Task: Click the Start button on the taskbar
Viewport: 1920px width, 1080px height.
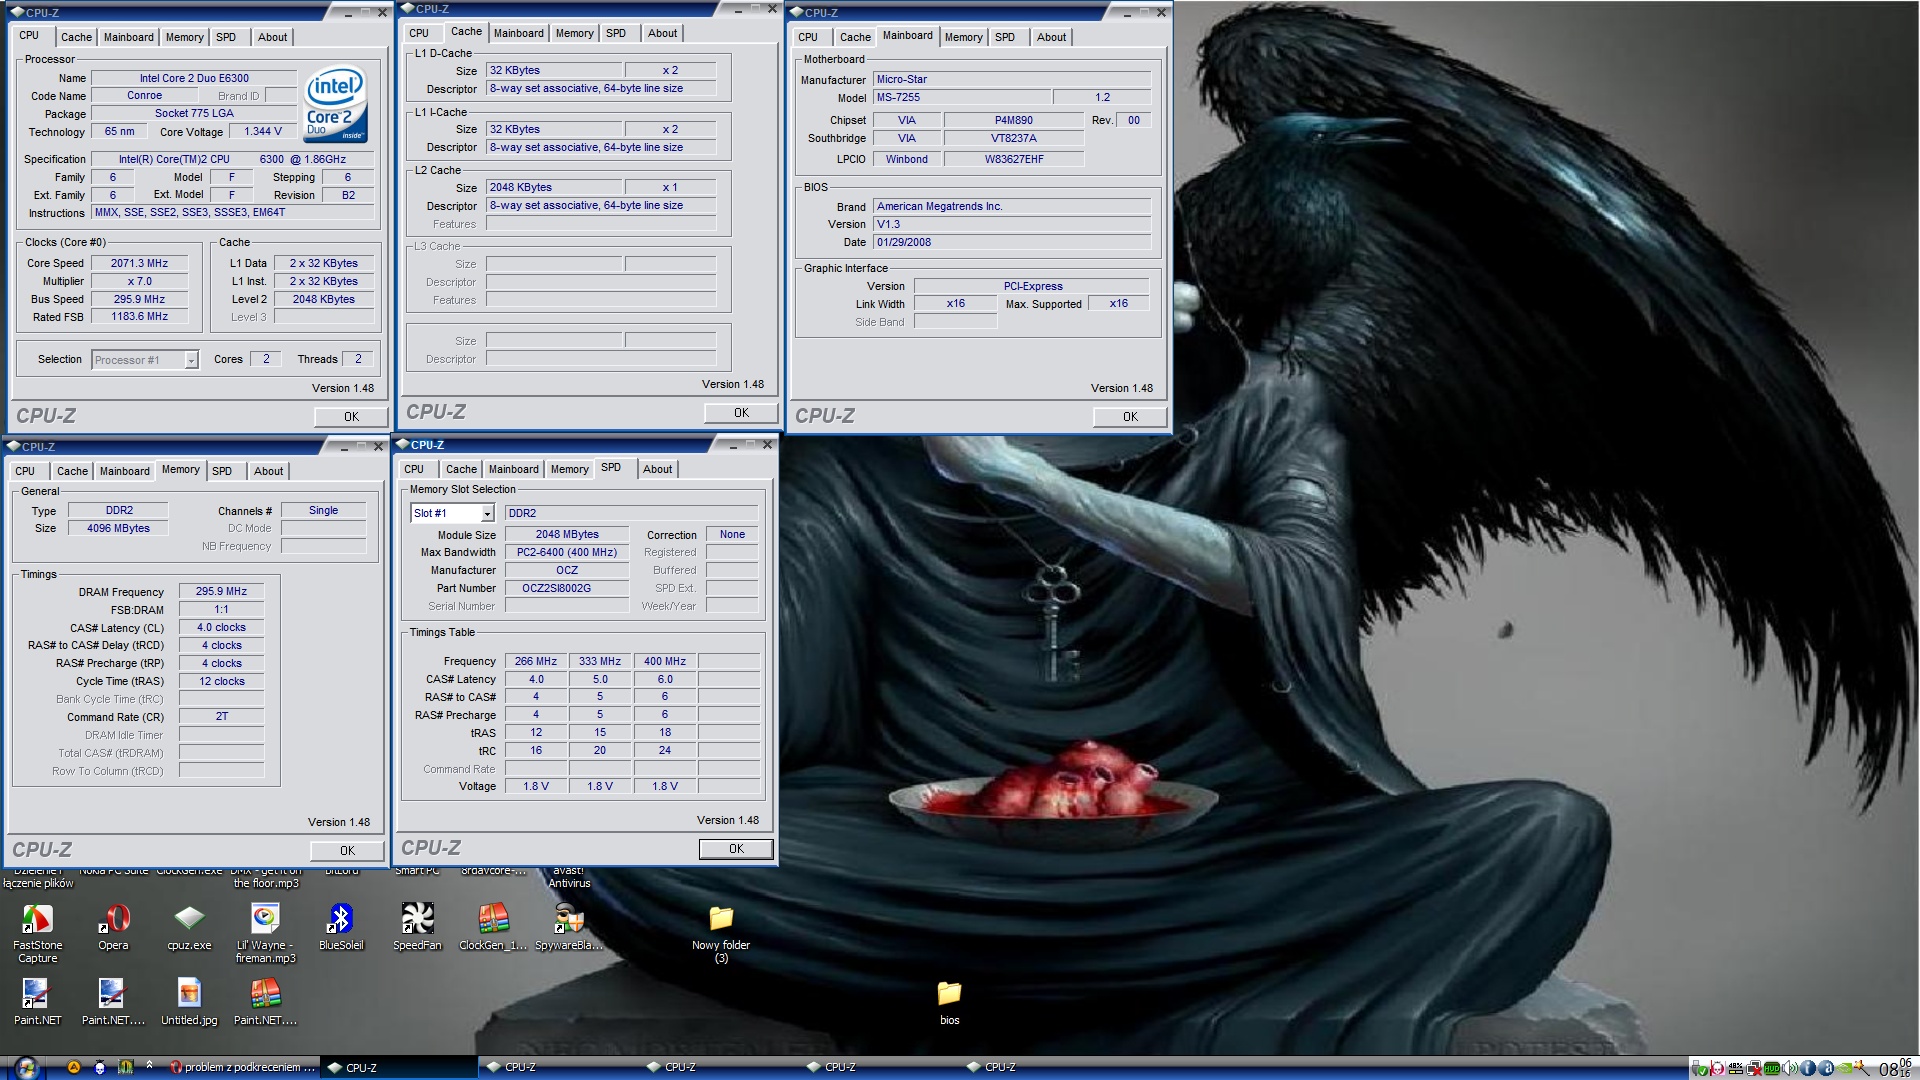Action: coord(25,1067)
